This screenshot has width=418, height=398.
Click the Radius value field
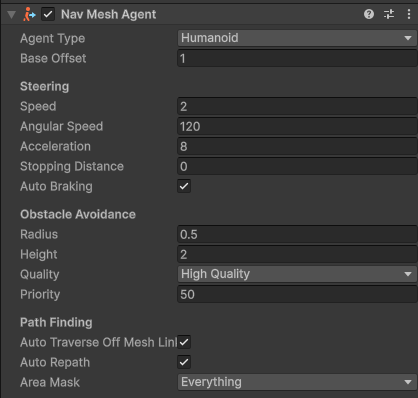pos(297,234)
